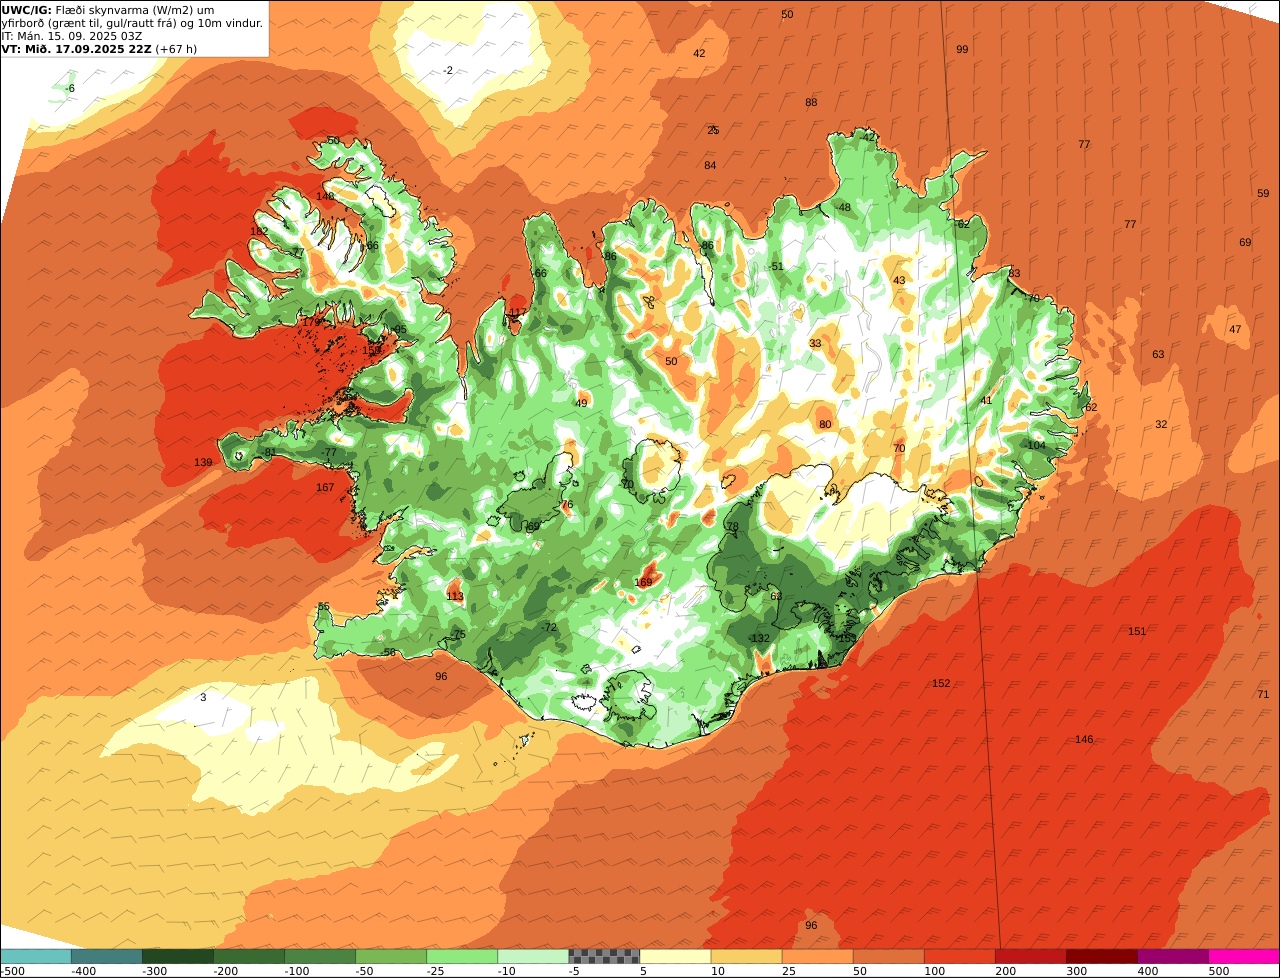Click pale green swatch between -10 and -5
1280x978 pixels.
click(x=533, y=956)
